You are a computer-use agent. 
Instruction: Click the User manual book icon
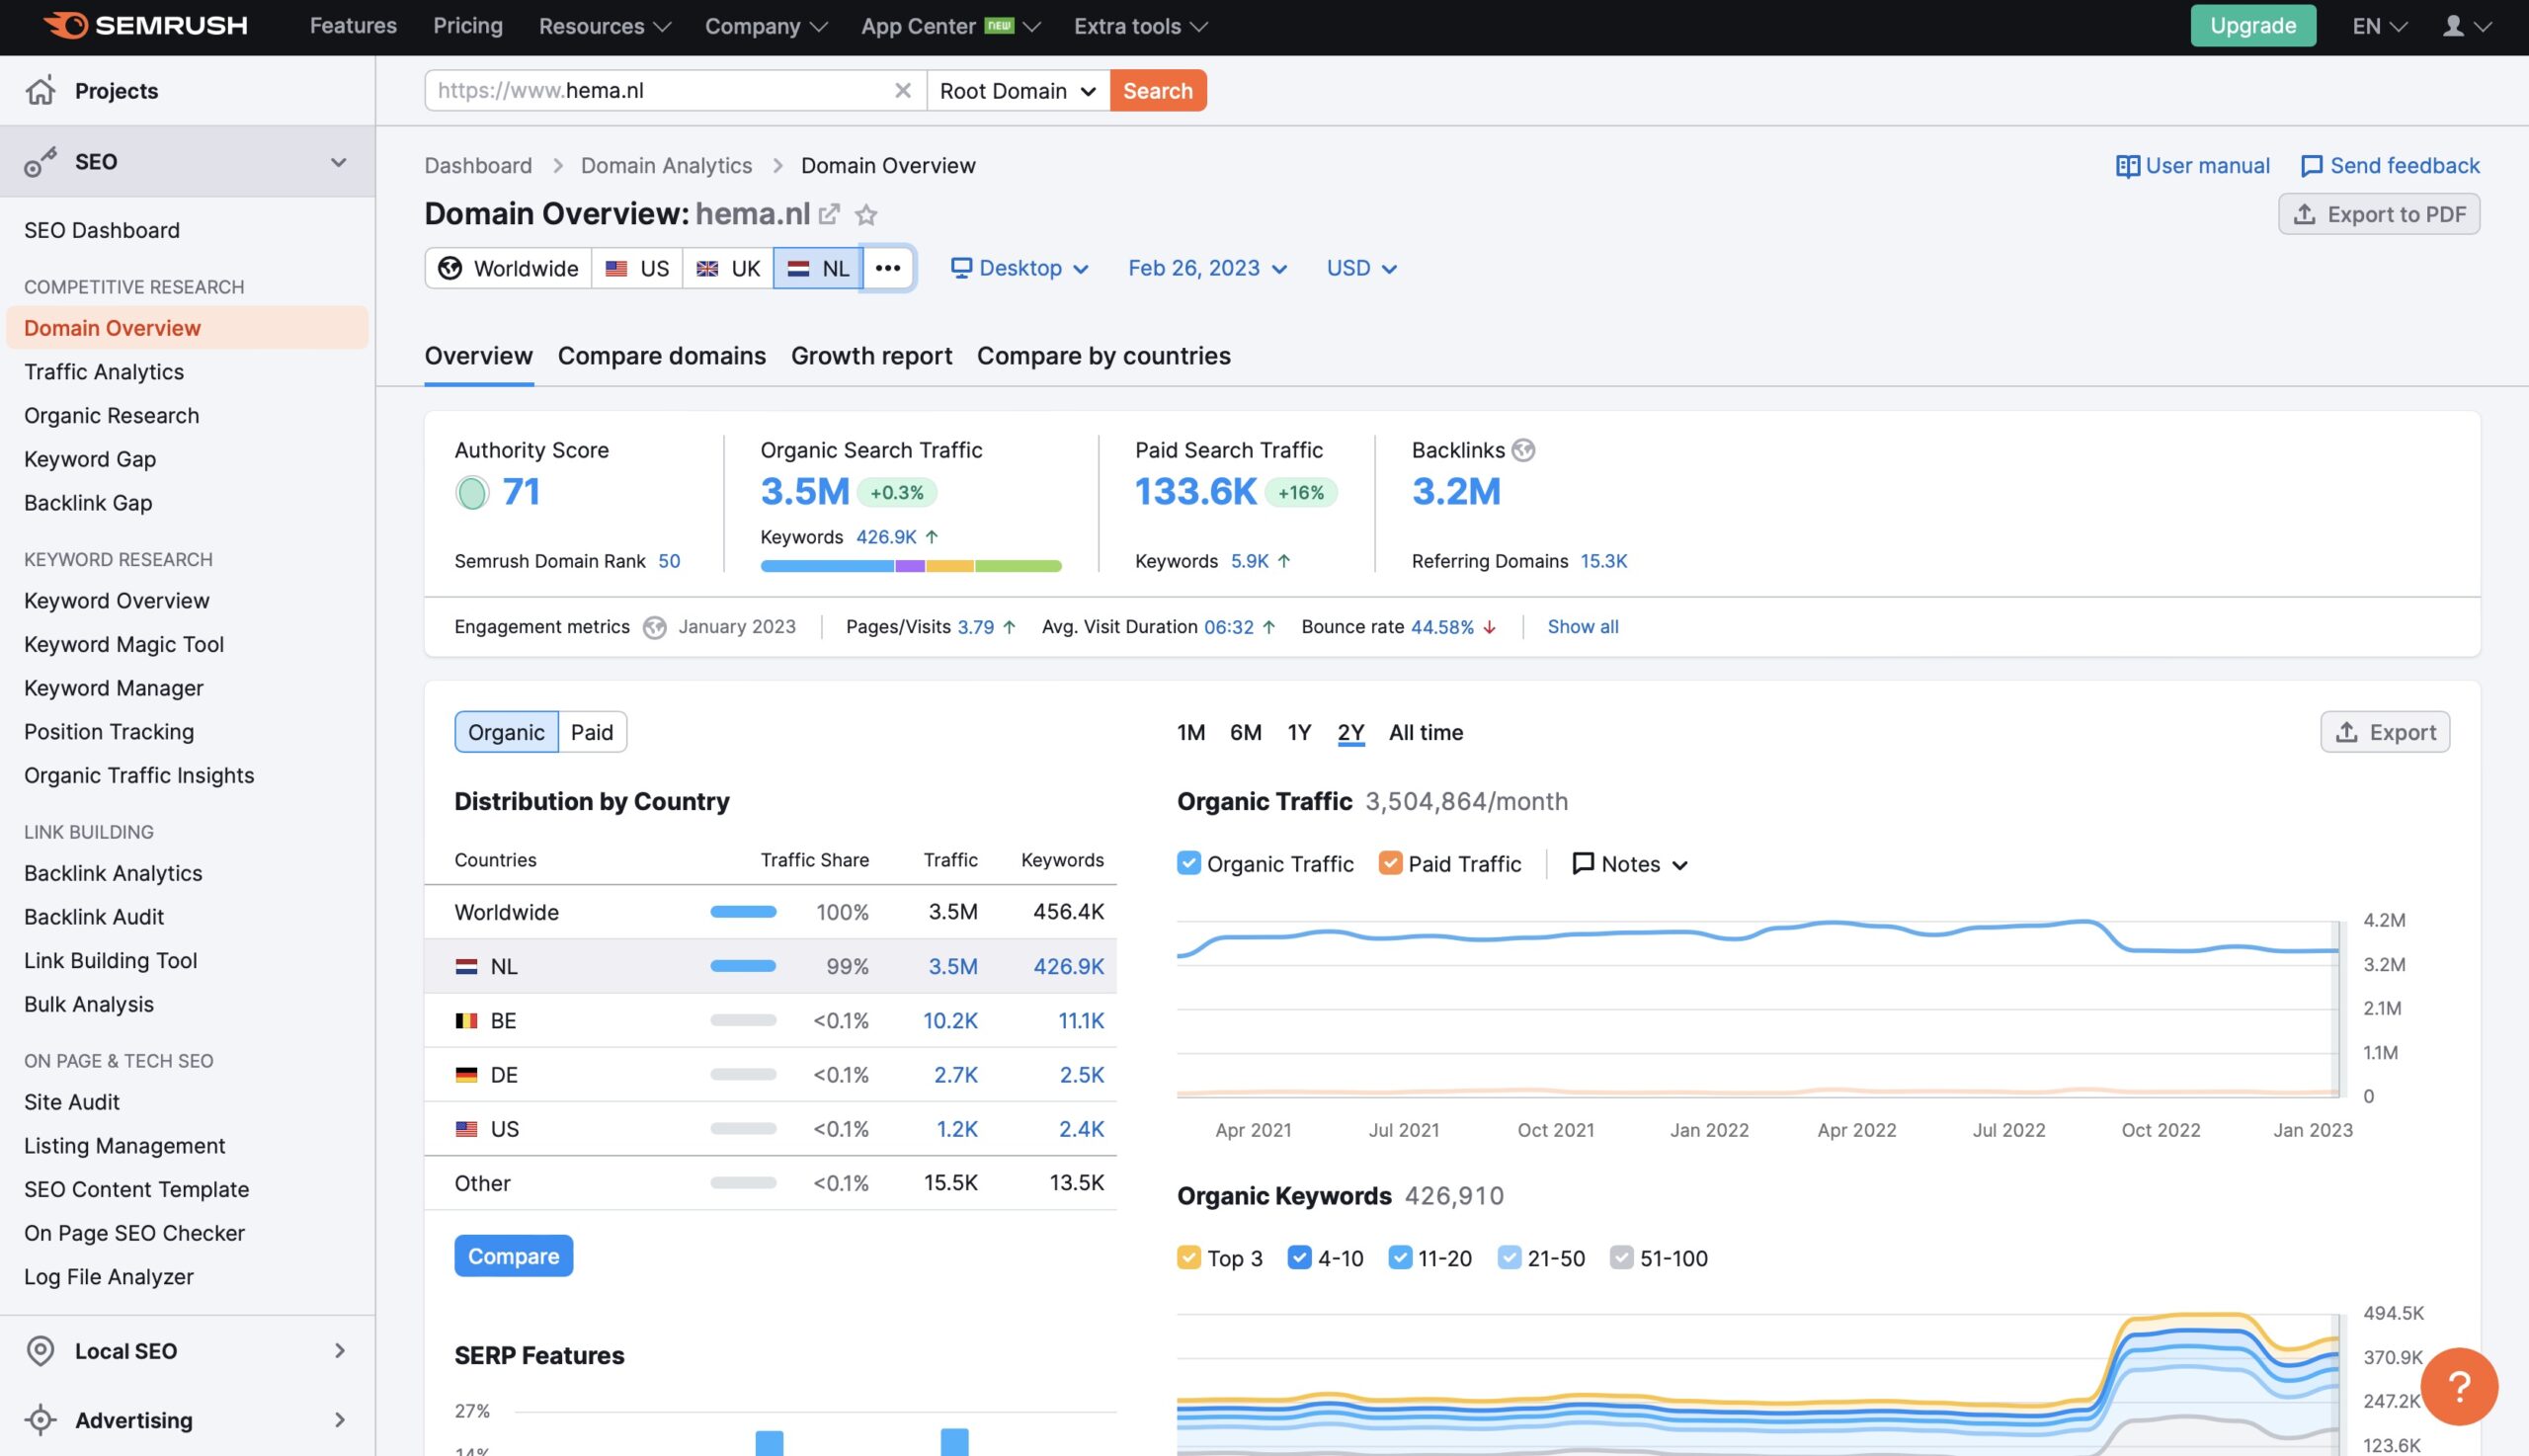point(2127,166)
